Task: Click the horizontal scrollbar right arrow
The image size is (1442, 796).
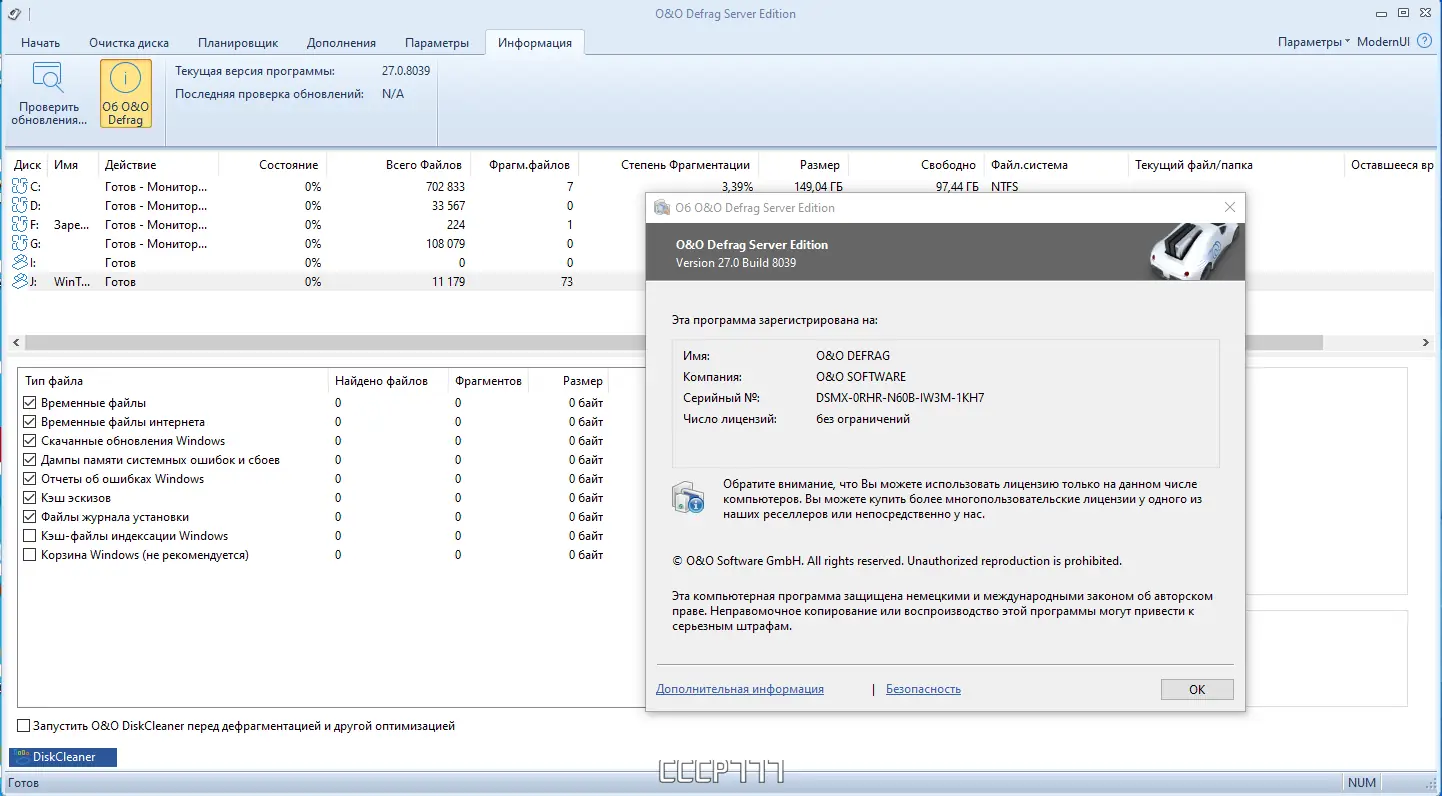Action: (x=1425, y=343)
